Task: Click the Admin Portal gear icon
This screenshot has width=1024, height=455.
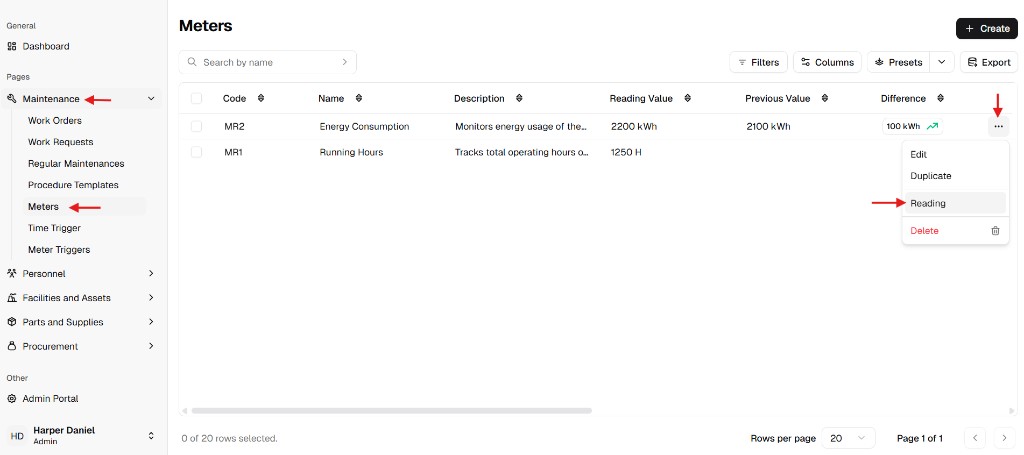Action: click(11, 398)
